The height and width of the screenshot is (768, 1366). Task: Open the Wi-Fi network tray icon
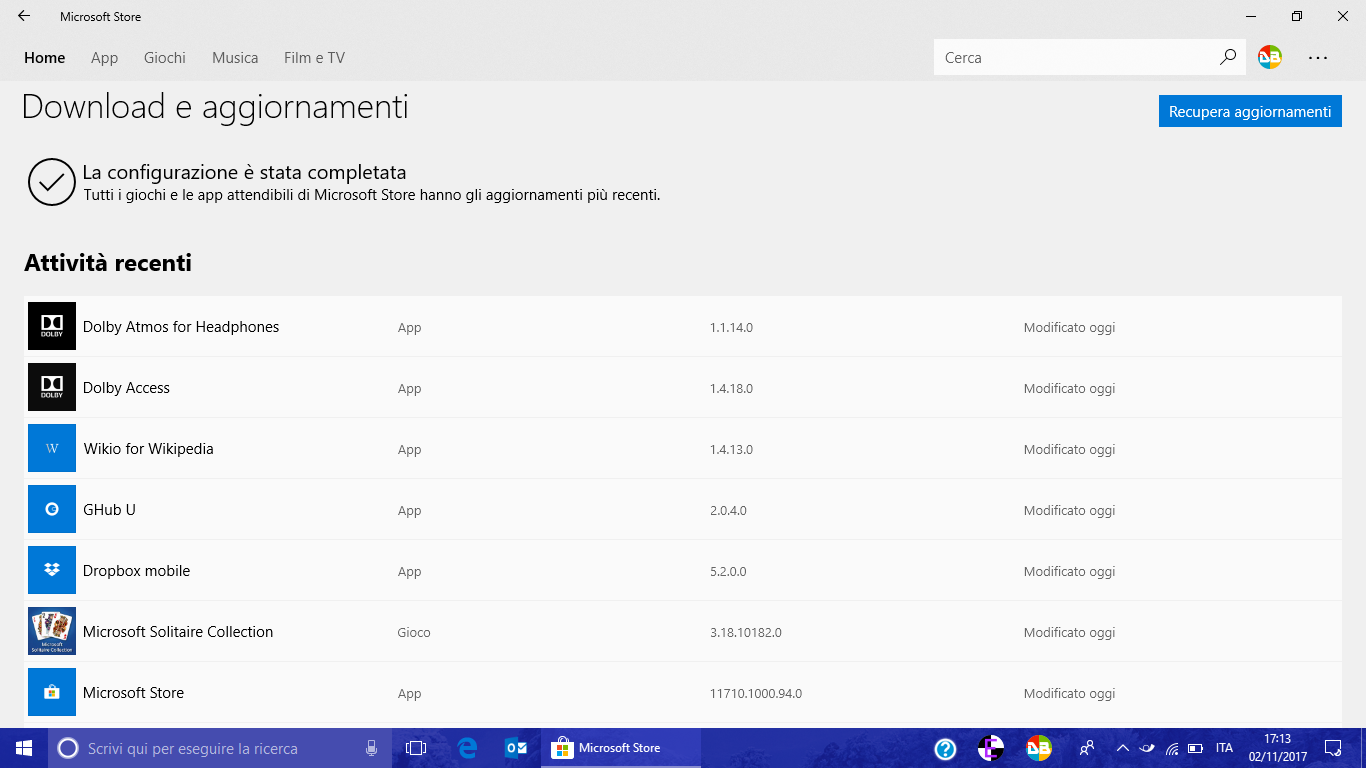tap(1171, 748)
